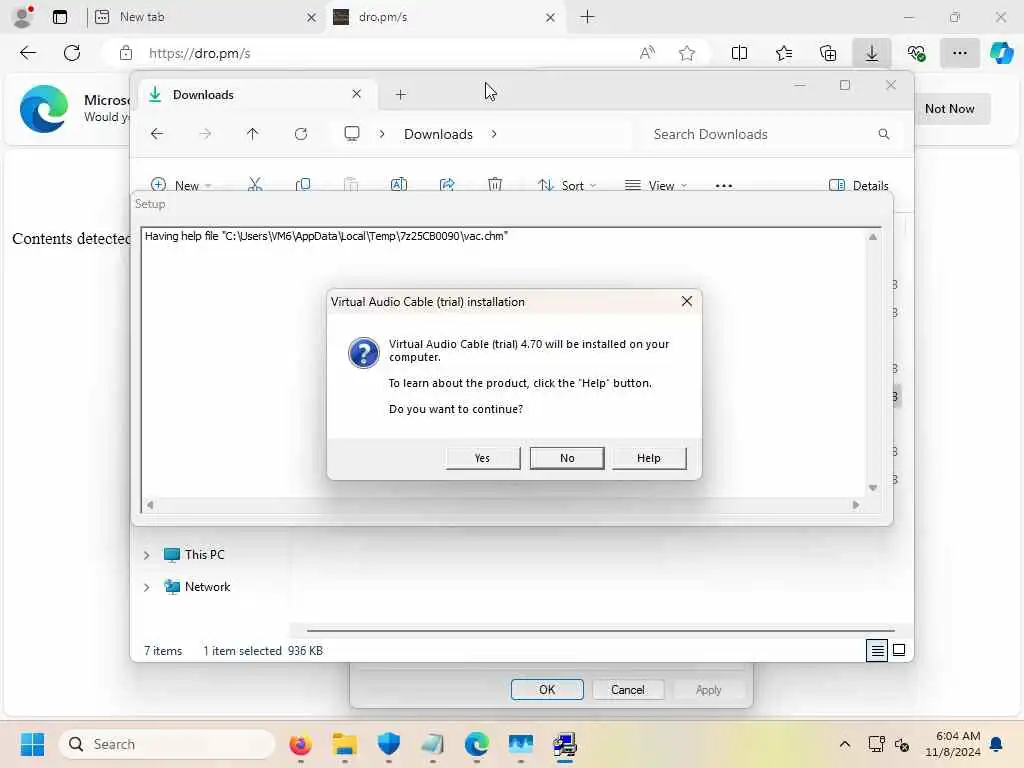Open Copilot sidebar in Edge
The image size is (1024, 768).
tap(1002, 53)
